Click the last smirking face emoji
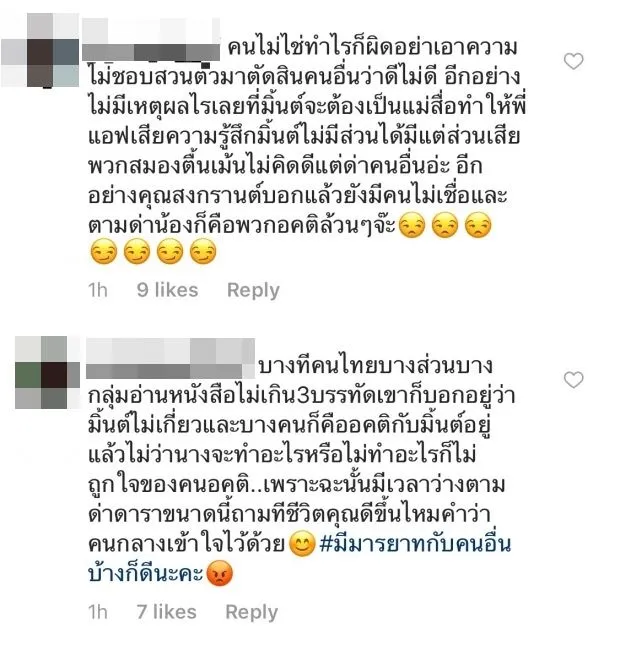This screenshot has width=620, height=645. [203, 252]
